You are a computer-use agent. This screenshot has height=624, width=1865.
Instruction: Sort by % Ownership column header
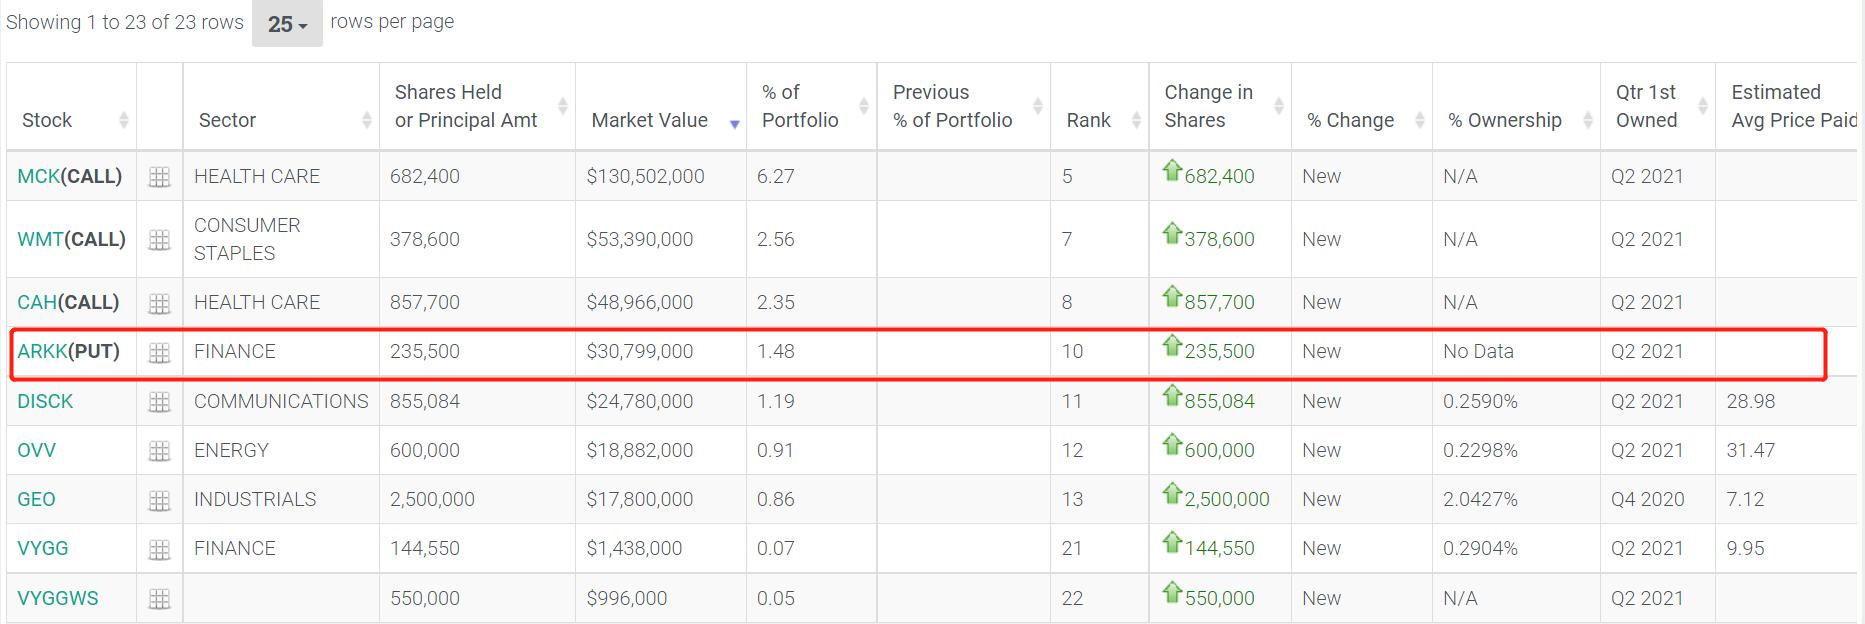1504,120
